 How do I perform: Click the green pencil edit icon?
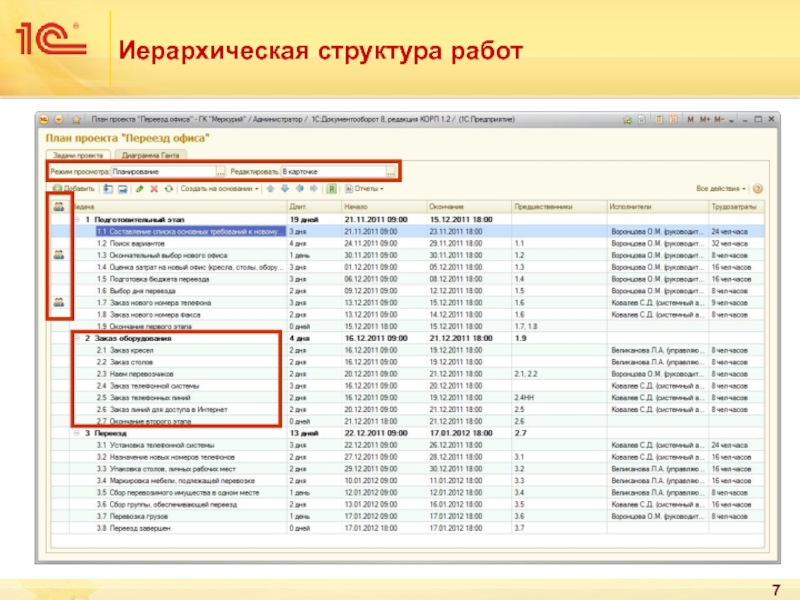140,188
